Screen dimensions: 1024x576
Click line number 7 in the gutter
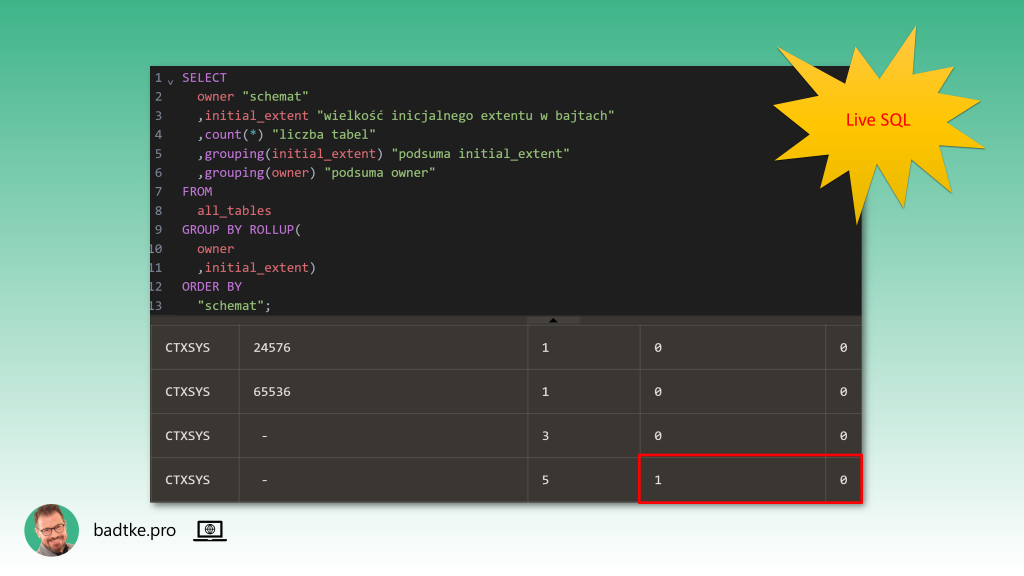pos(158,191)
